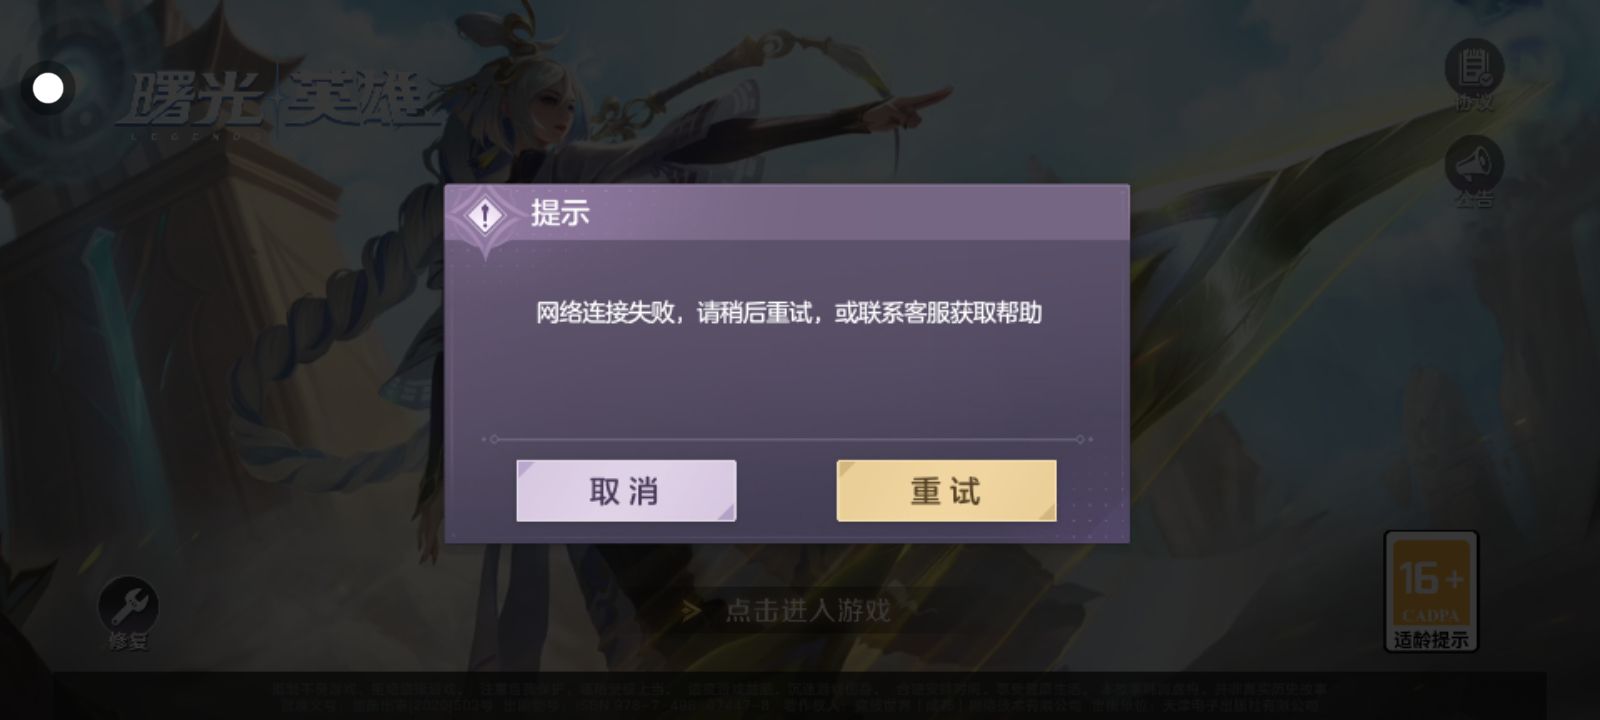Click the horizontal divider line inside the dialog
Screen dimensions: 1600x720
[x=787, y=439]
